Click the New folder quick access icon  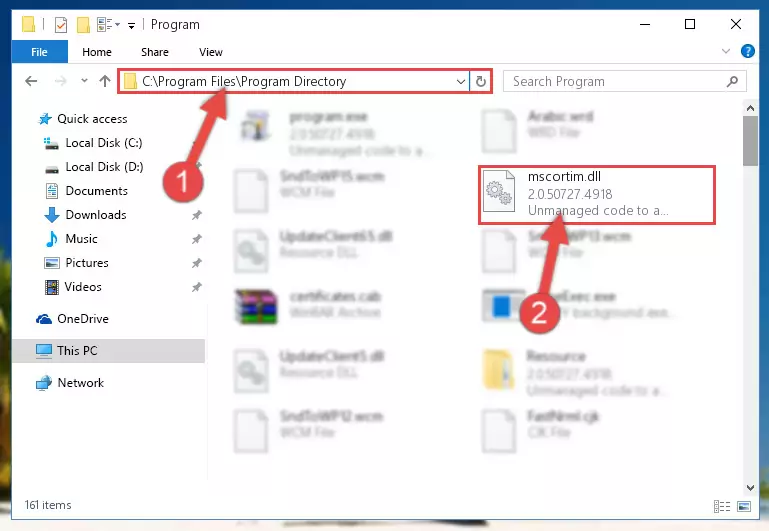coord(83,24)
